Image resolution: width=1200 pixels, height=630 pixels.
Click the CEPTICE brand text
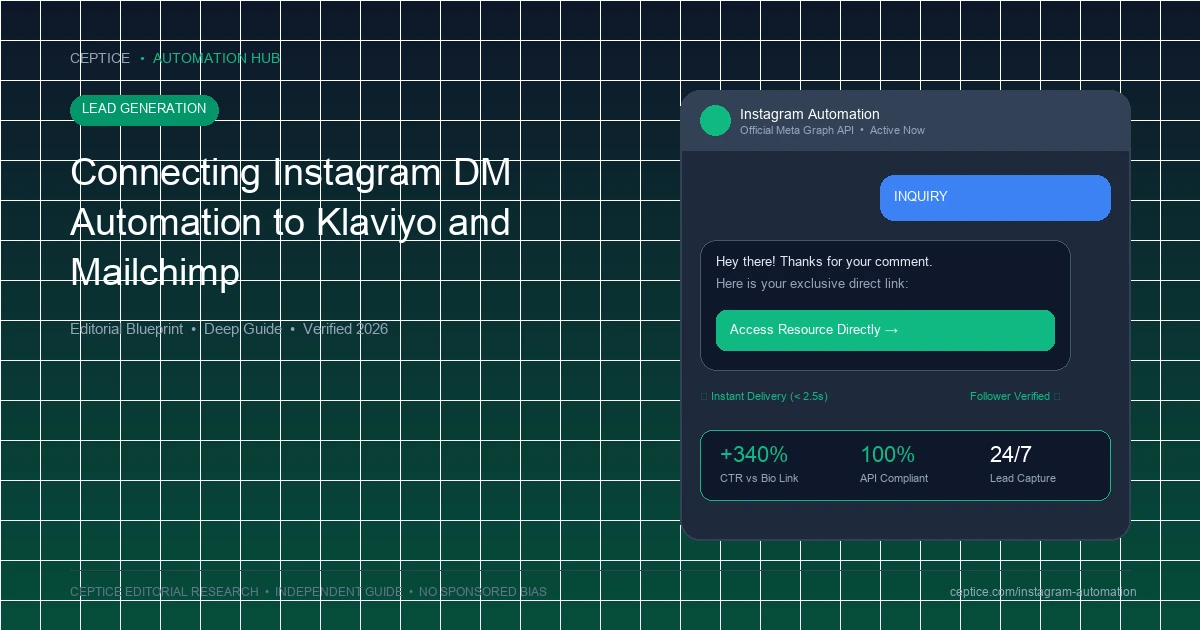point(100,58)
